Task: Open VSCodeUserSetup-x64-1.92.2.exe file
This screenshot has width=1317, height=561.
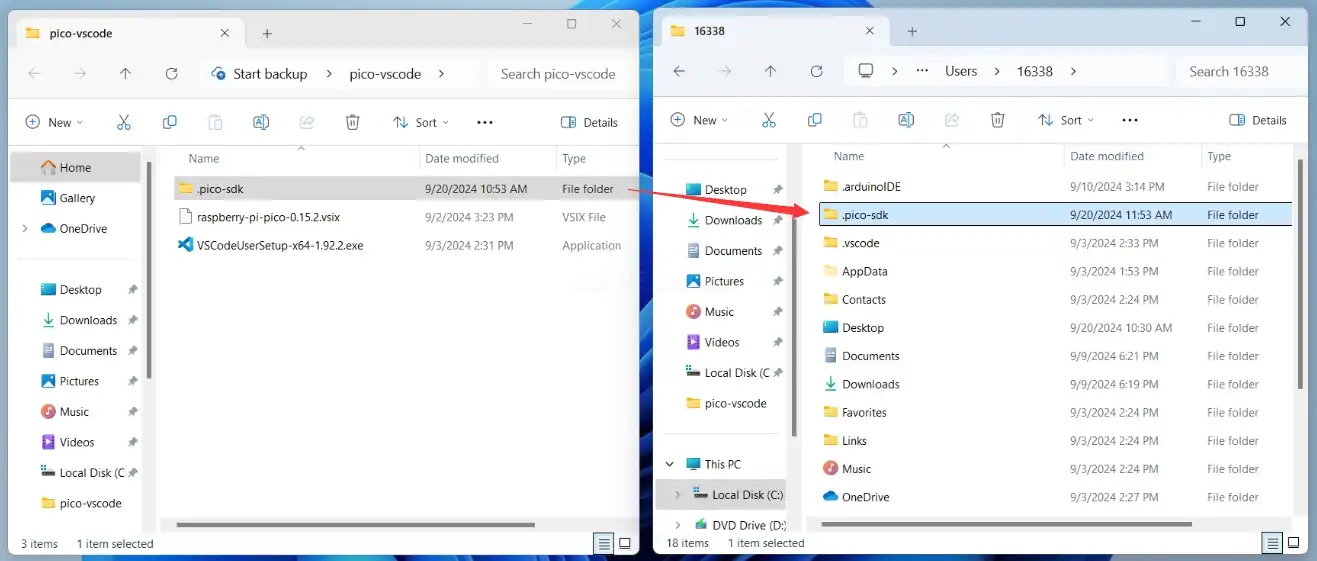Action: tap(279, 245)
